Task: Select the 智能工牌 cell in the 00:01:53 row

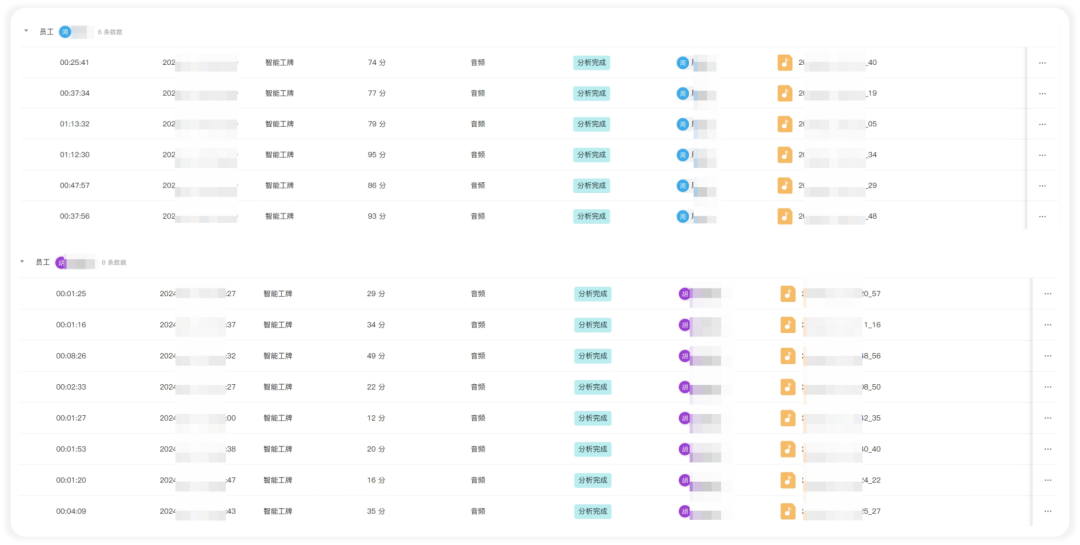Action: tap(278, 449)
